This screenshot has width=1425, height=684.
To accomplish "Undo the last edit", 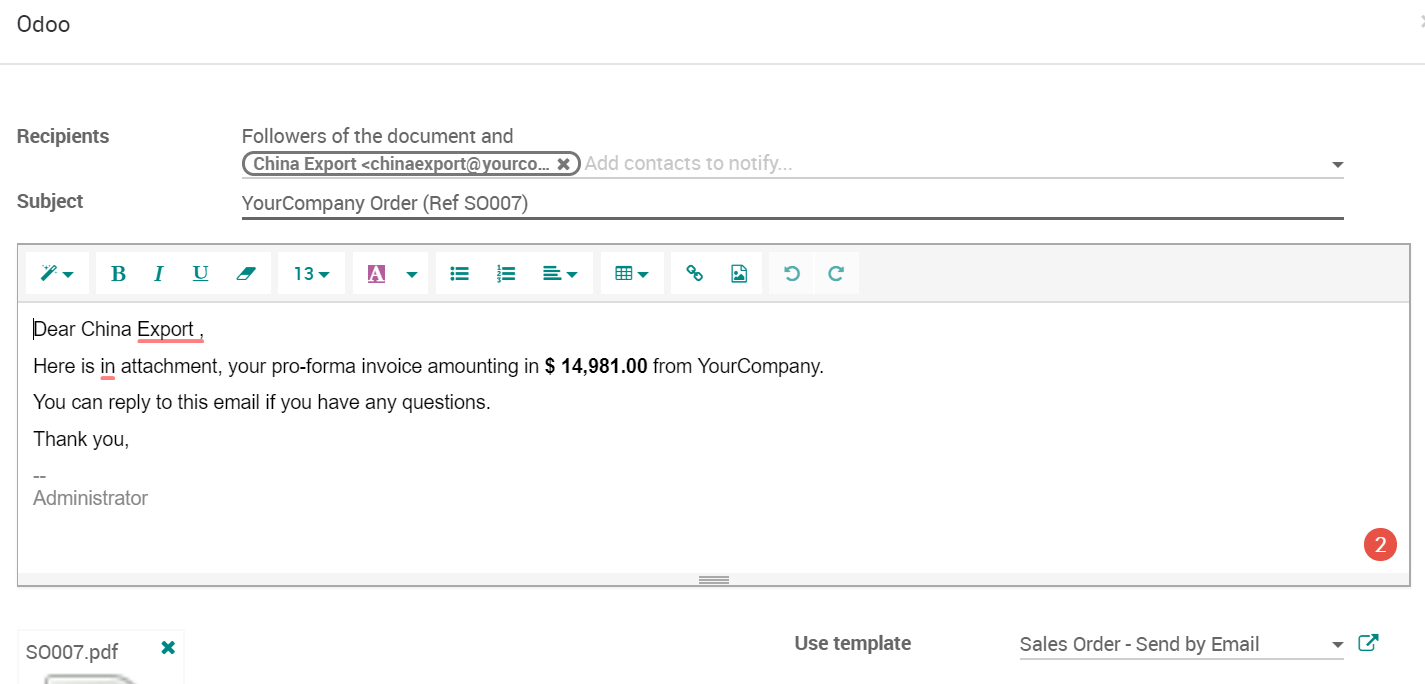I will [792, 274].
